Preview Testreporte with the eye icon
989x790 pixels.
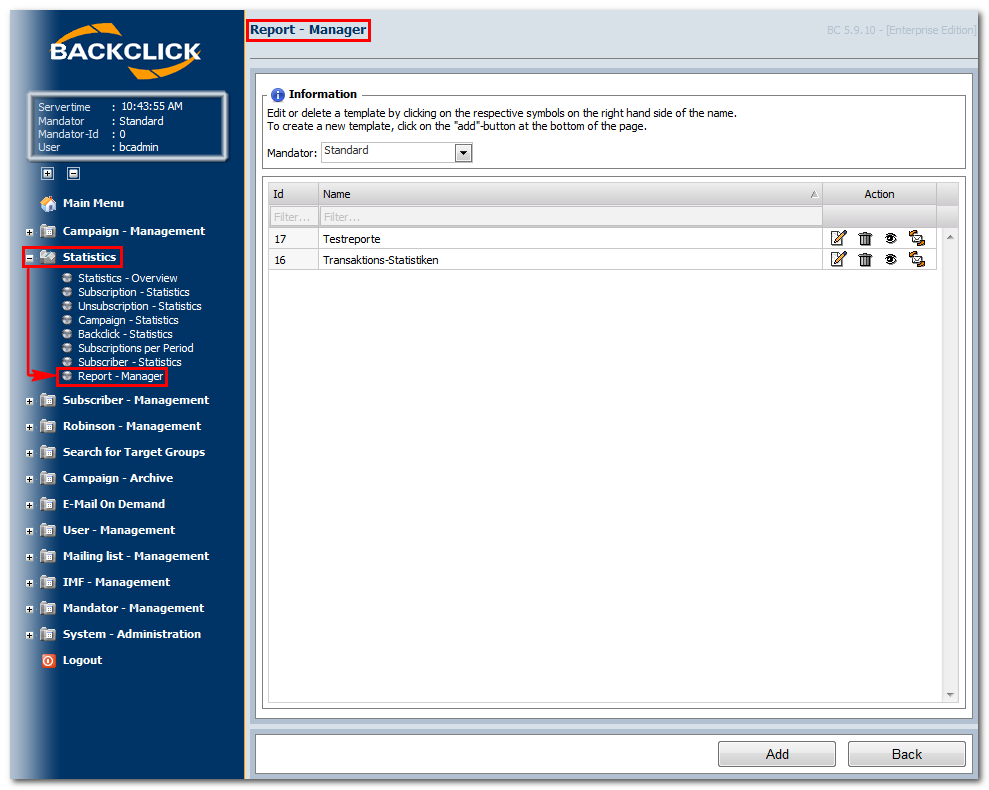(891, 239)
